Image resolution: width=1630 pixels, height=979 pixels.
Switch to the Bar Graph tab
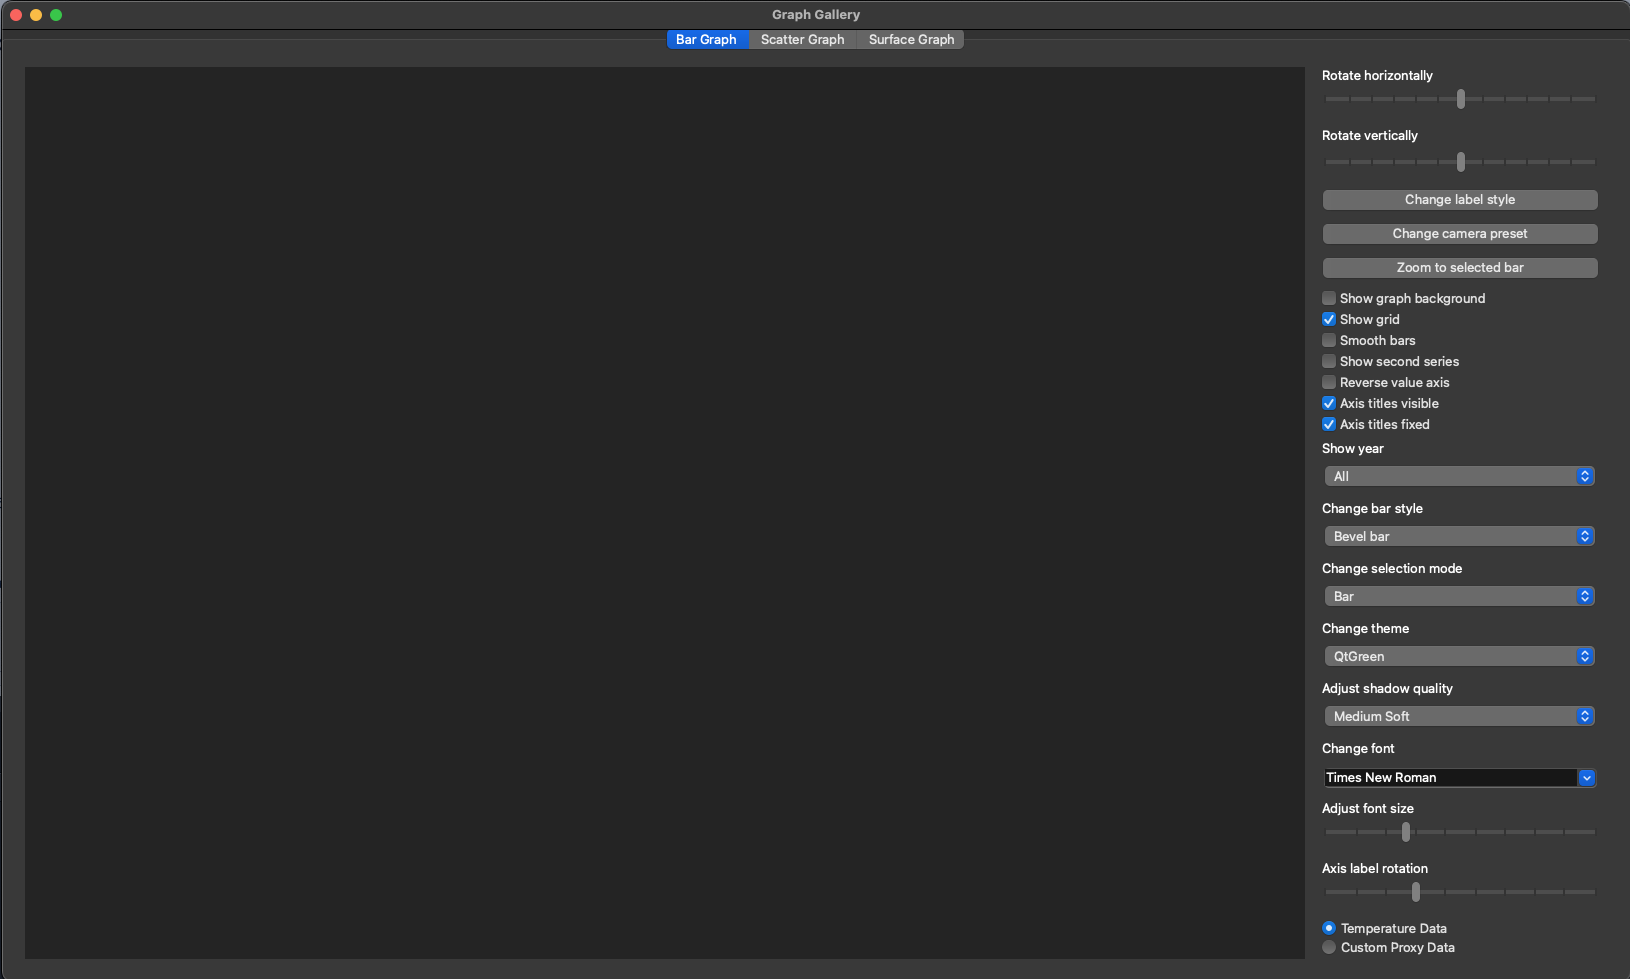pyautogui.click(x=706, y=39)
